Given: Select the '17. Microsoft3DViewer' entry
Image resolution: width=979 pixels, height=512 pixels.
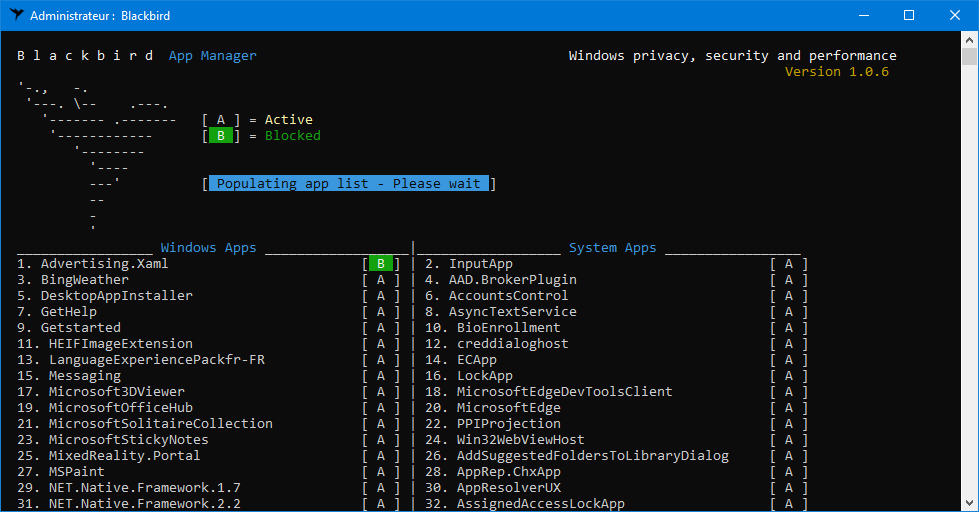Looking at the screenshot, I should (101, 392).
